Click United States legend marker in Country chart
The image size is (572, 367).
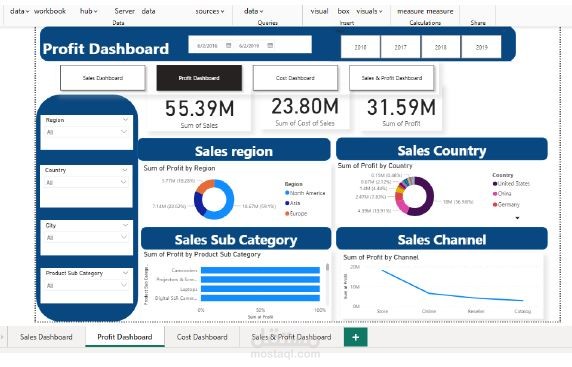click(x=495, y=184)
